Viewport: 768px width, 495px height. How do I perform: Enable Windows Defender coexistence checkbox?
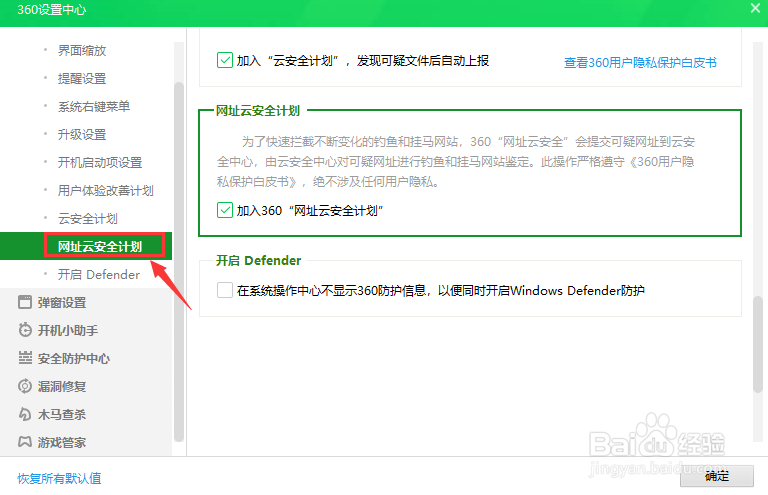[x=225, y=290]
